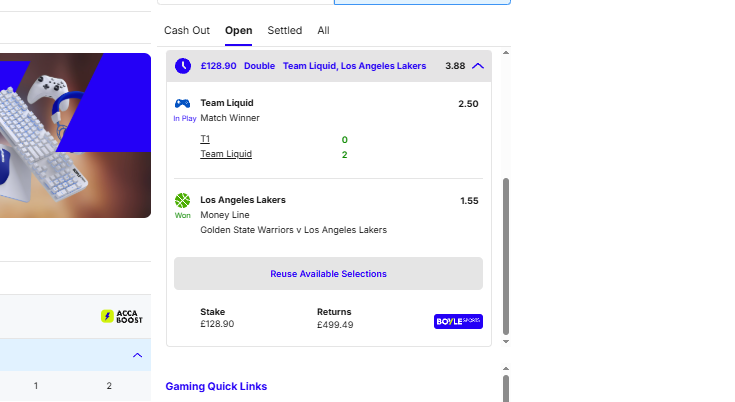735x402 pixels.
Task: Click the 'Double' bet type label
Action: point(259,66)
